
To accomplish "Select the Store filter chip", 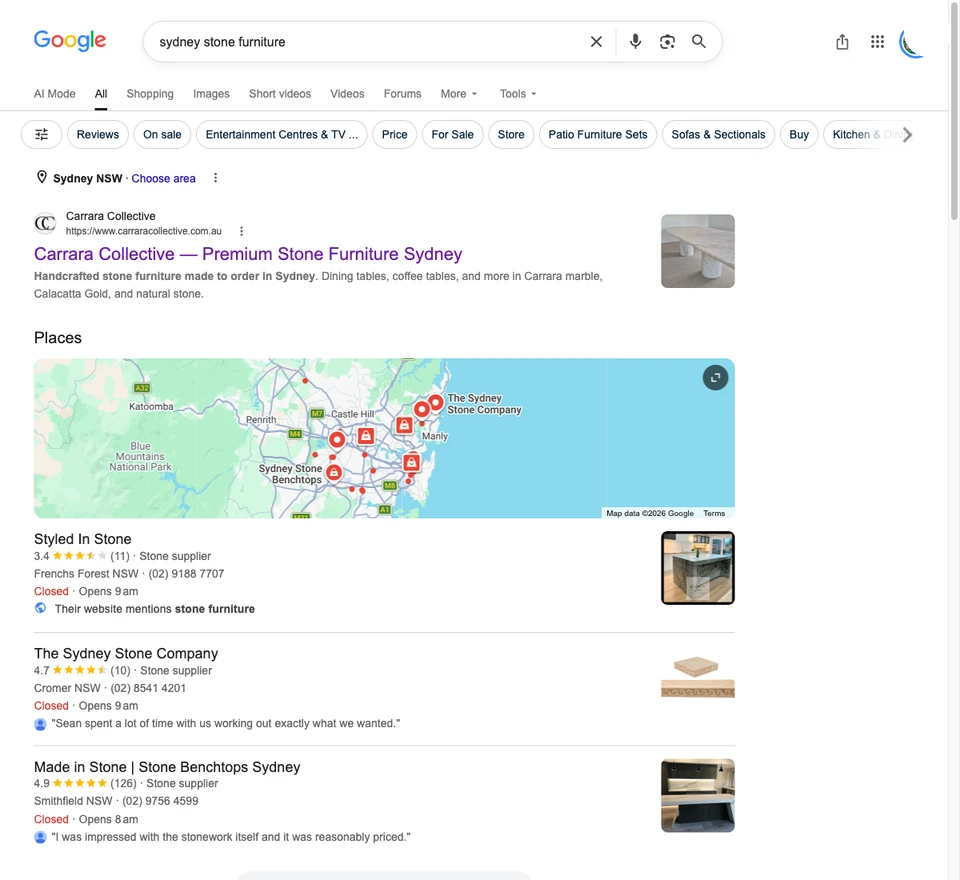I will click(x=511, y=135).
